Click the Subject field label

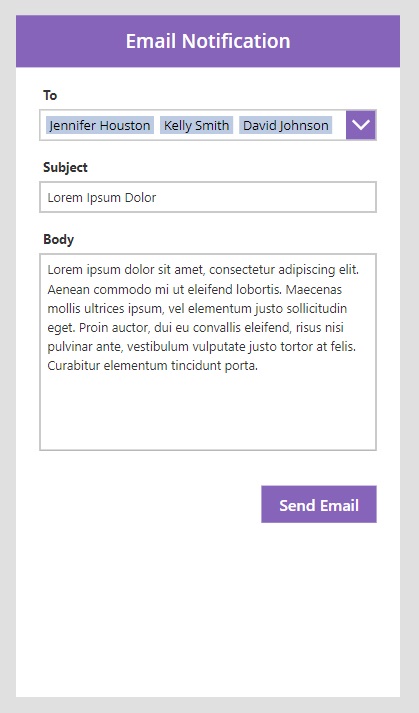click(x=66, y=167)
